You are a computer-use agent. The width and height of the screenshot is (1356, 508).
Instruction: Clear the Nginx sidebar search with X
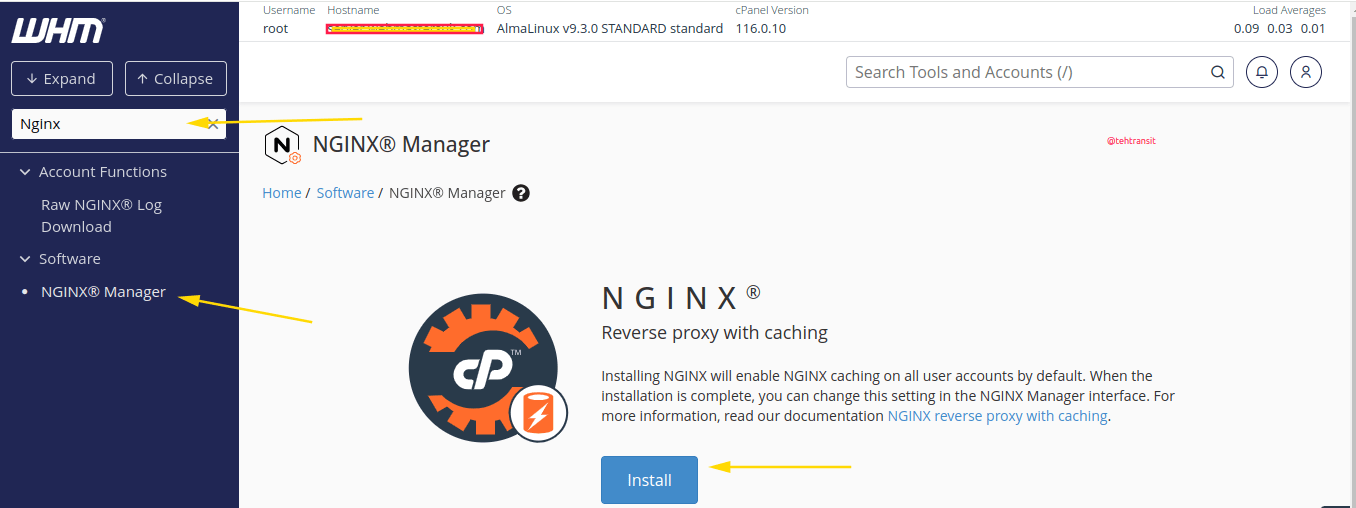pos(213,125)
